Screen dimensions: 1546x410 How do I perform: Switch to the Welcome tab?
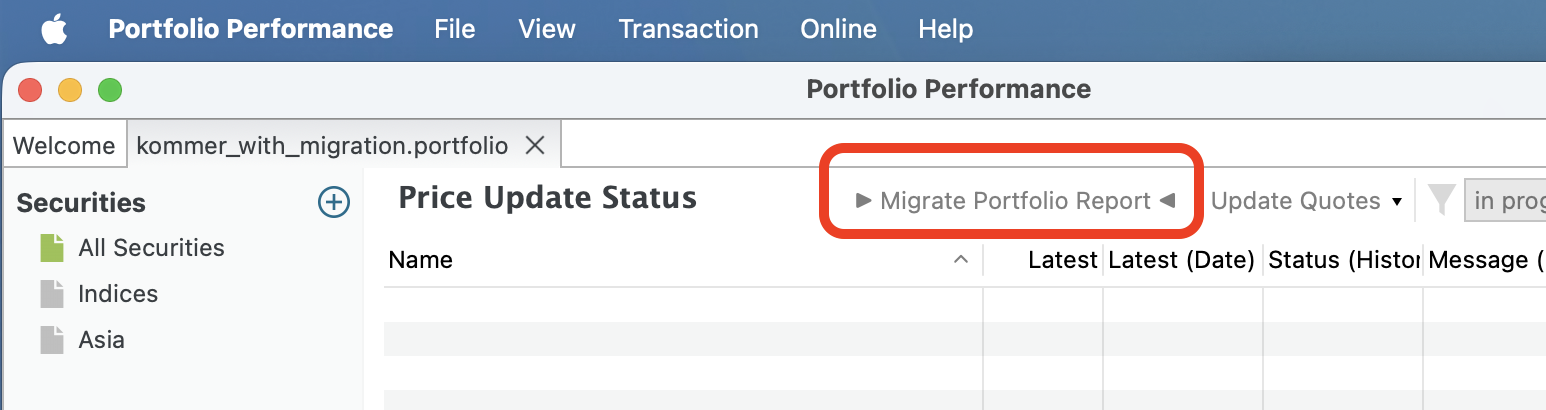(x=64, y=146)
